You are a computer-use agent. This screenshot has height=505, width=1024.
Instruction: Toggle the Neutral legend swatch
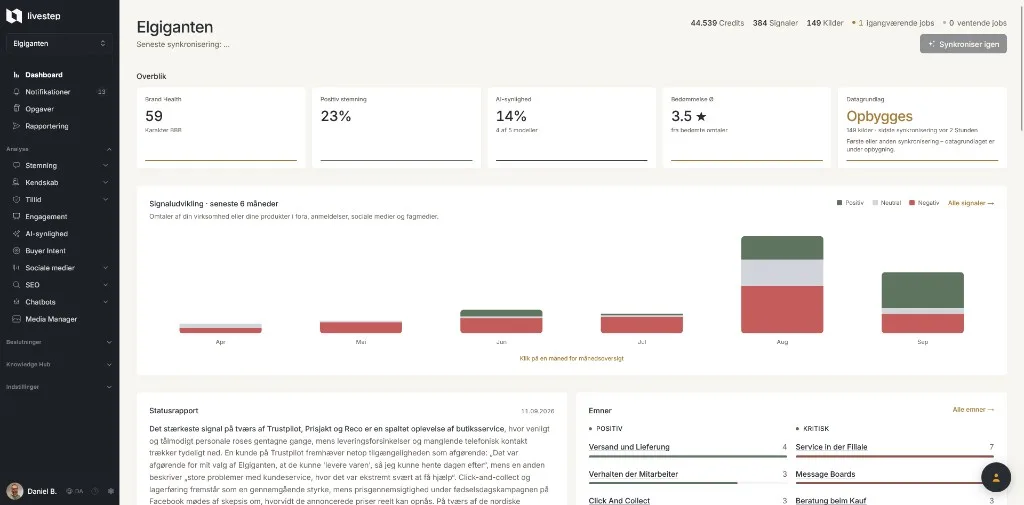click(876, 203)
